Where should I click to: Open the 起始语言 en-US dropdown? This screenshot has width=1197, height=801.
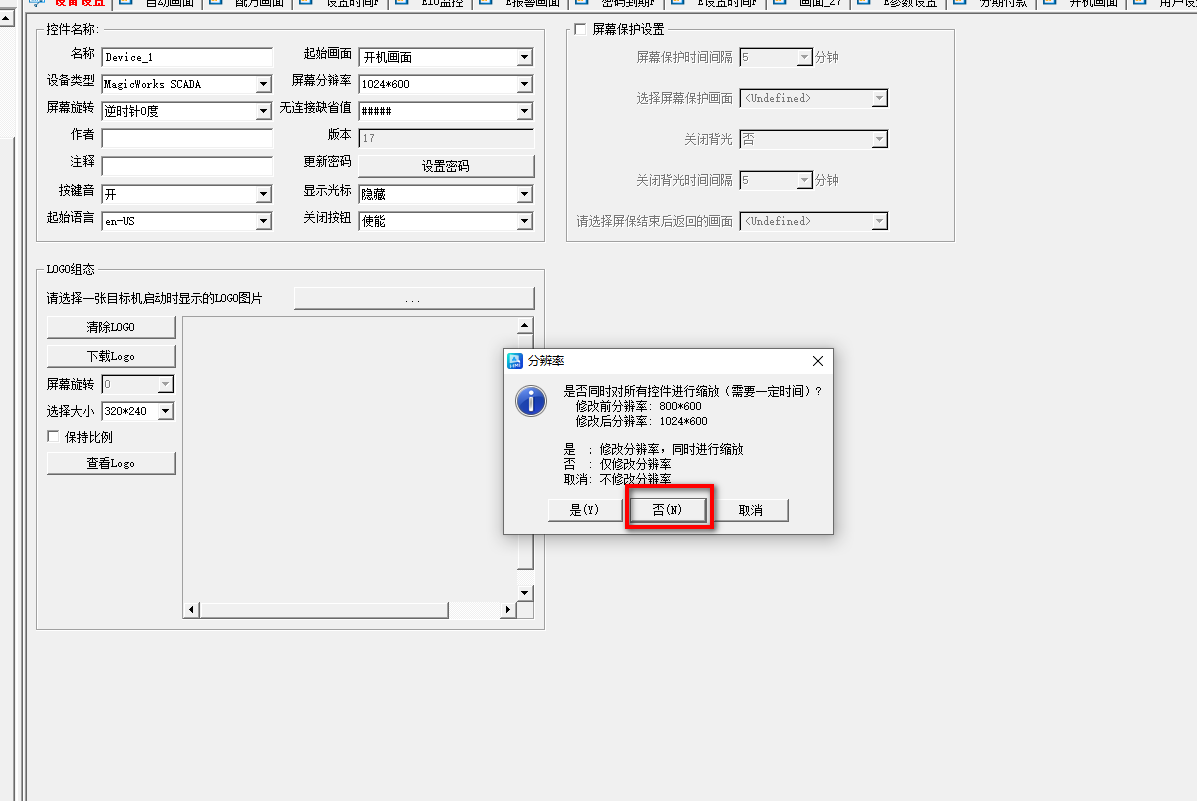coord(263,221)
